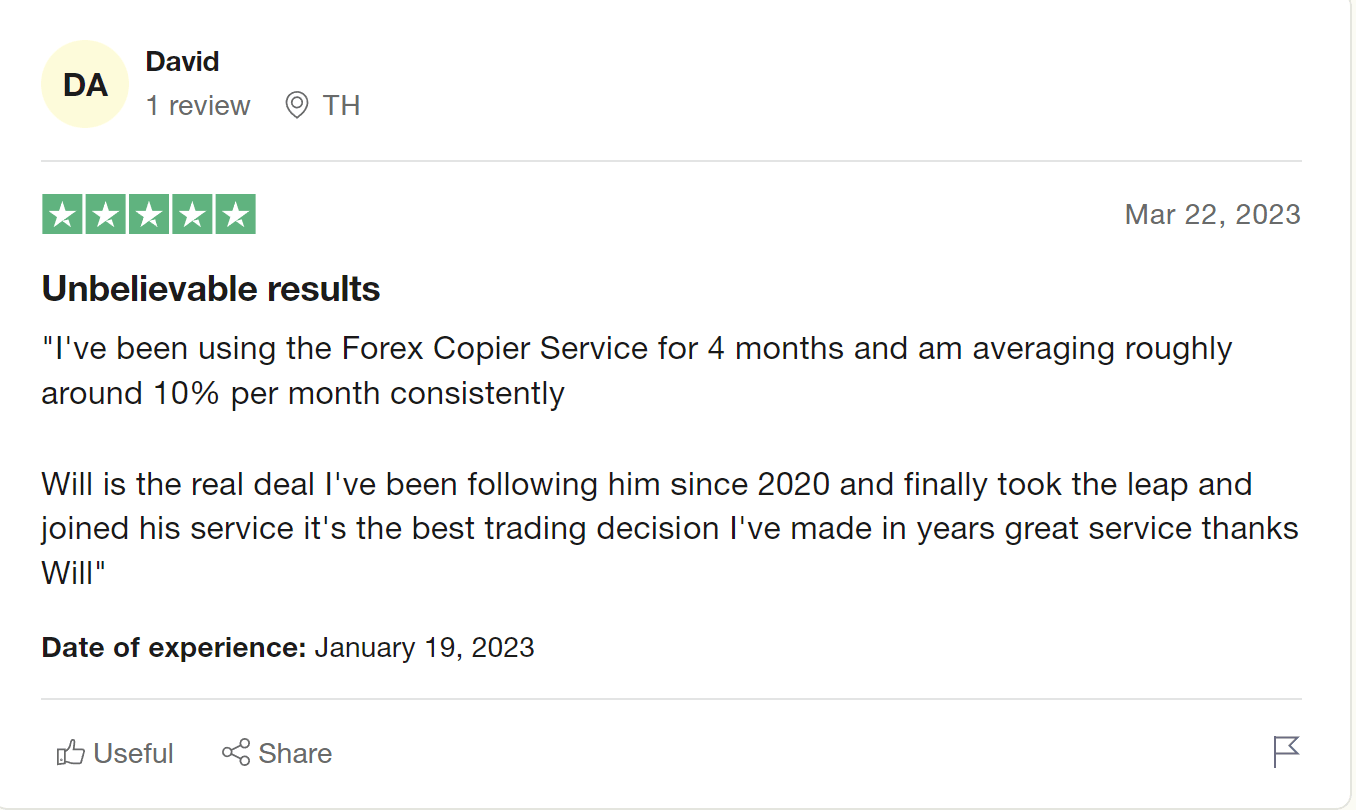
Task: Click the thumbs-up Useful icon
Action: pos(70,753)
